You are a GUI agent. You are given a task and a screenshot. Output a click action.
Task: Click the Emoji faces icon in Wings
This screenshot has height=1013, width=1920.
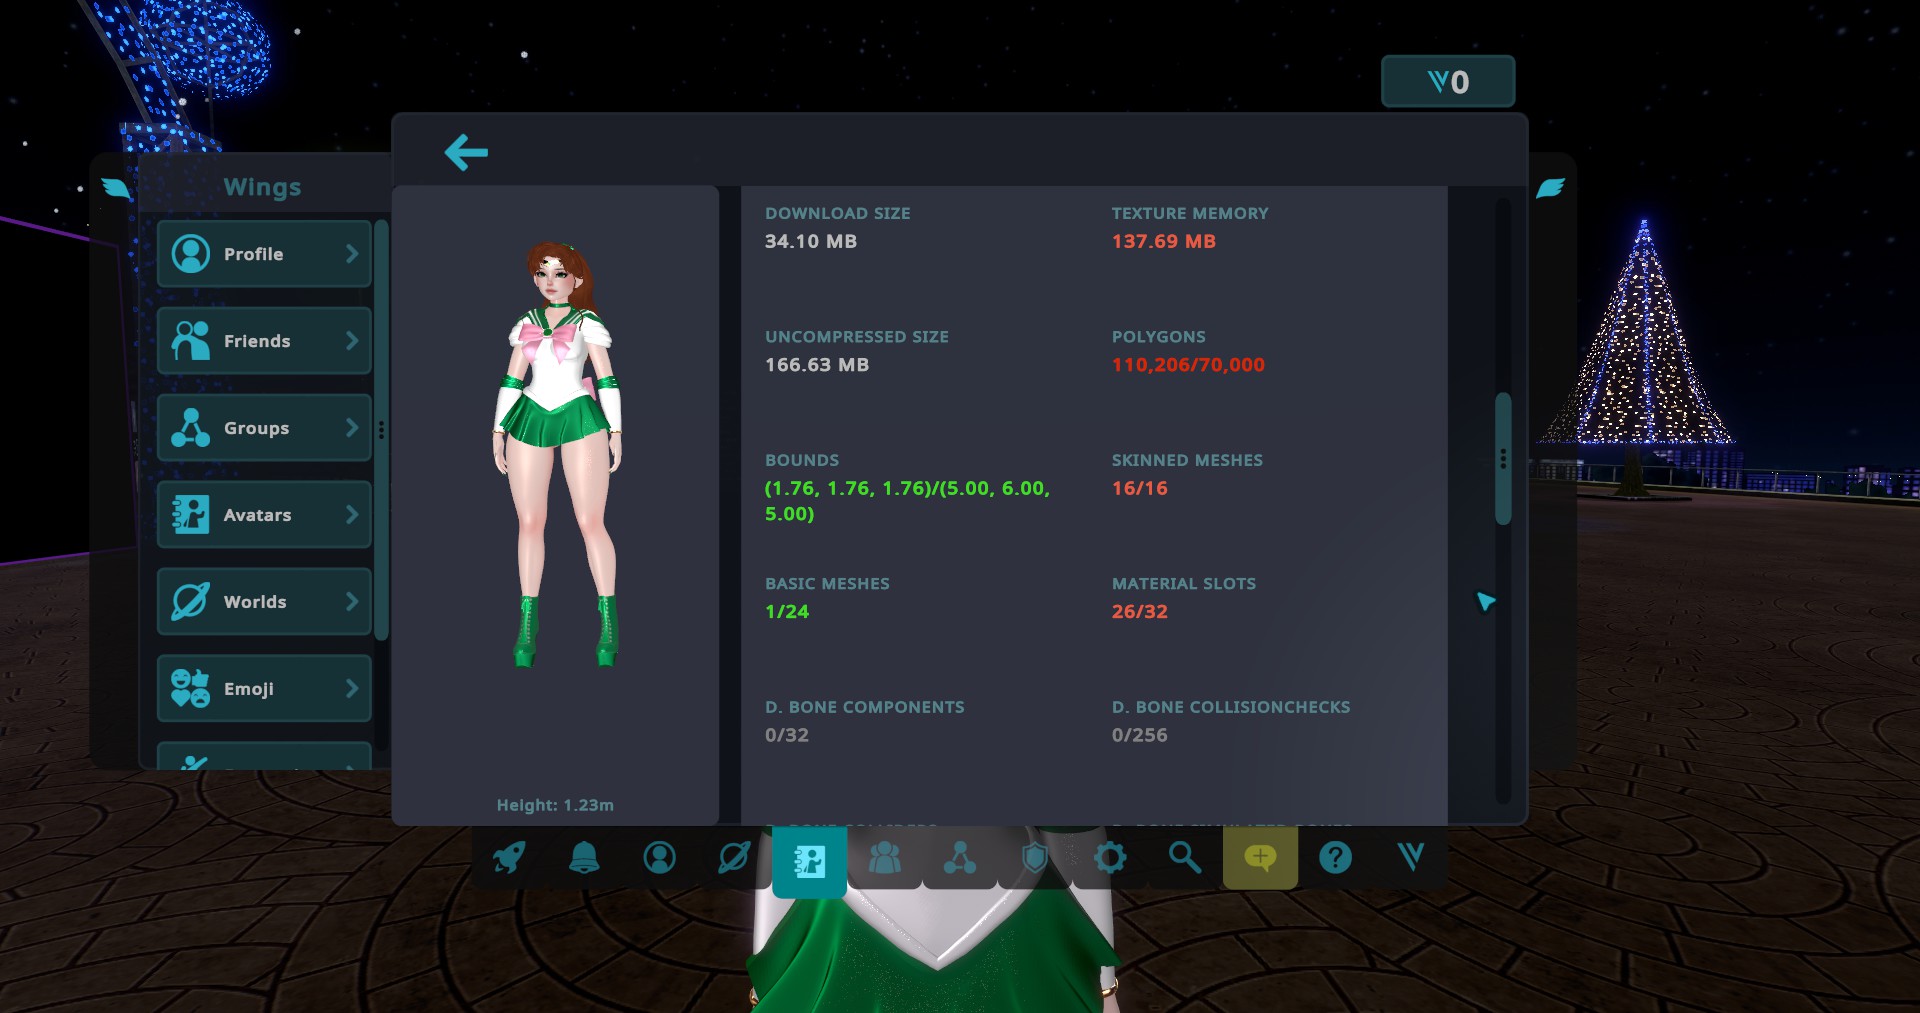tap(190, 689)
